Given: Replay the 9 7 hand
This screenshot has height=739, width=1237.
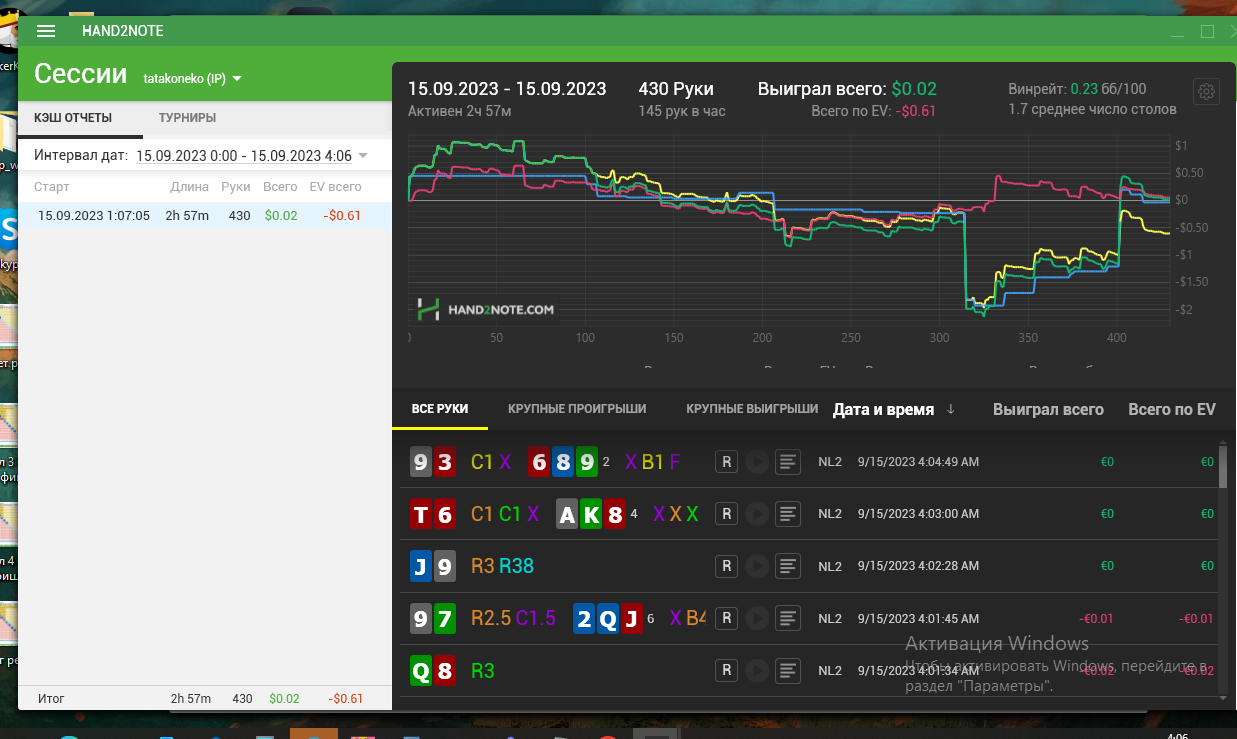Looking at the screenshot, I should pyautogui.click(x=757, y=618).
